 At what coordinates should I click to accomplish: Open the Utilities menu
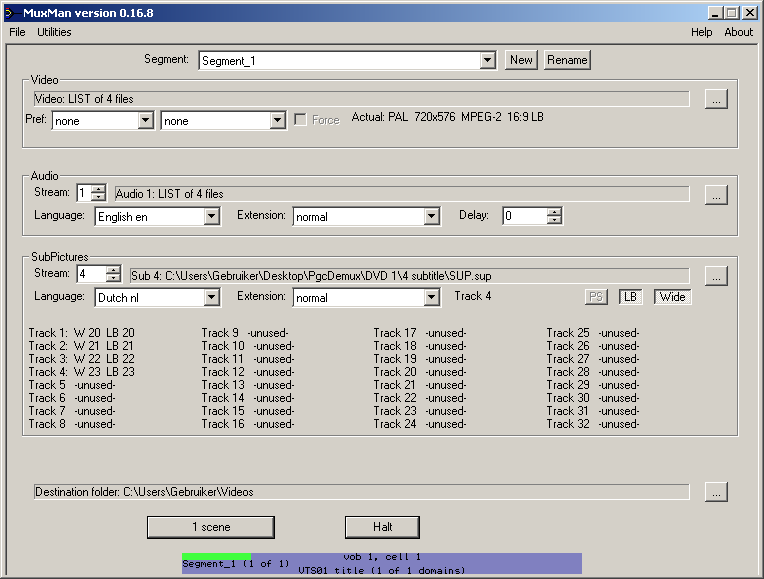point(54,32)
